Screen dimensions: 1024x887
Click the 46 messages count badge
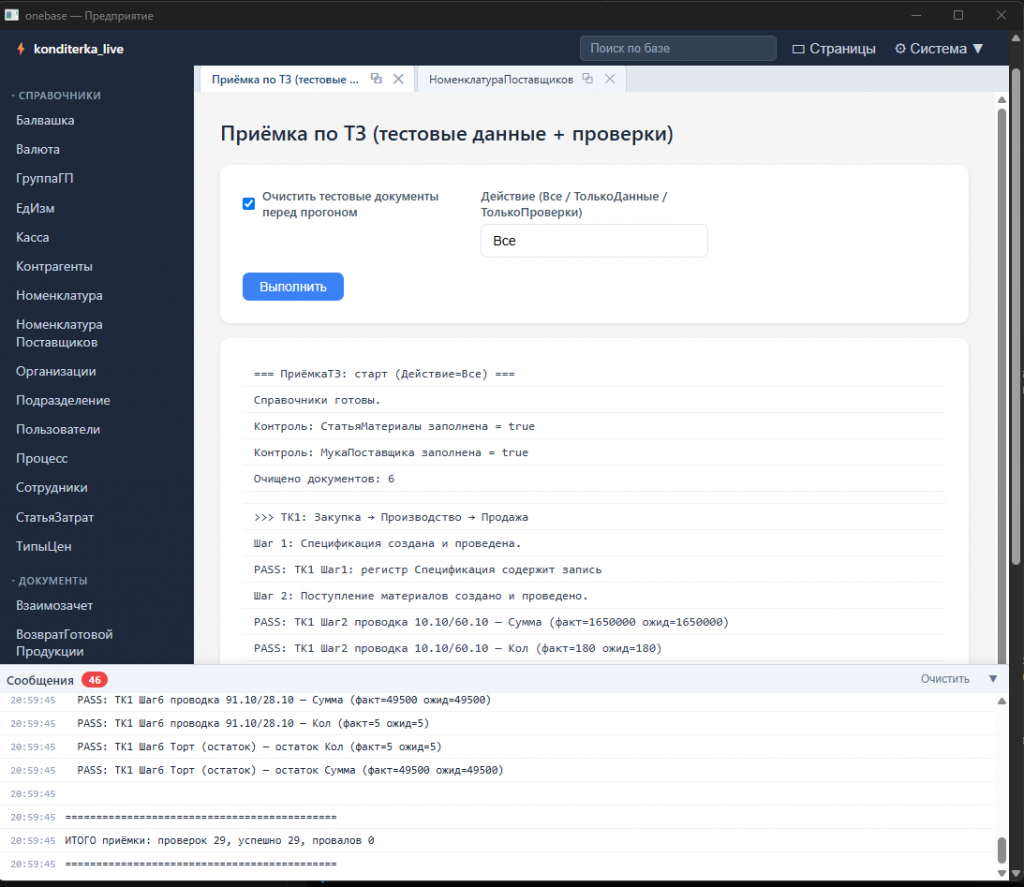[95, 680]
